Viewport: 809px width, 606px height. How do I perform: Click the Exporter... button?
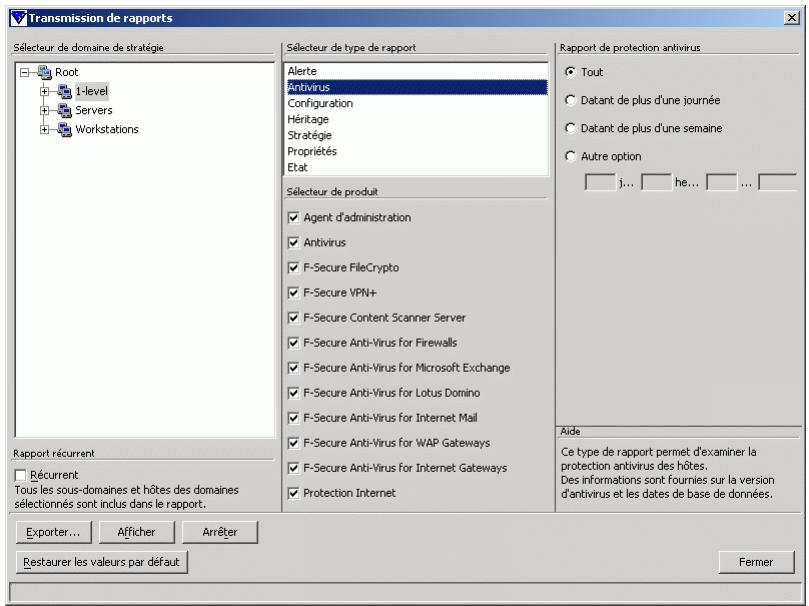click(54, 532)
